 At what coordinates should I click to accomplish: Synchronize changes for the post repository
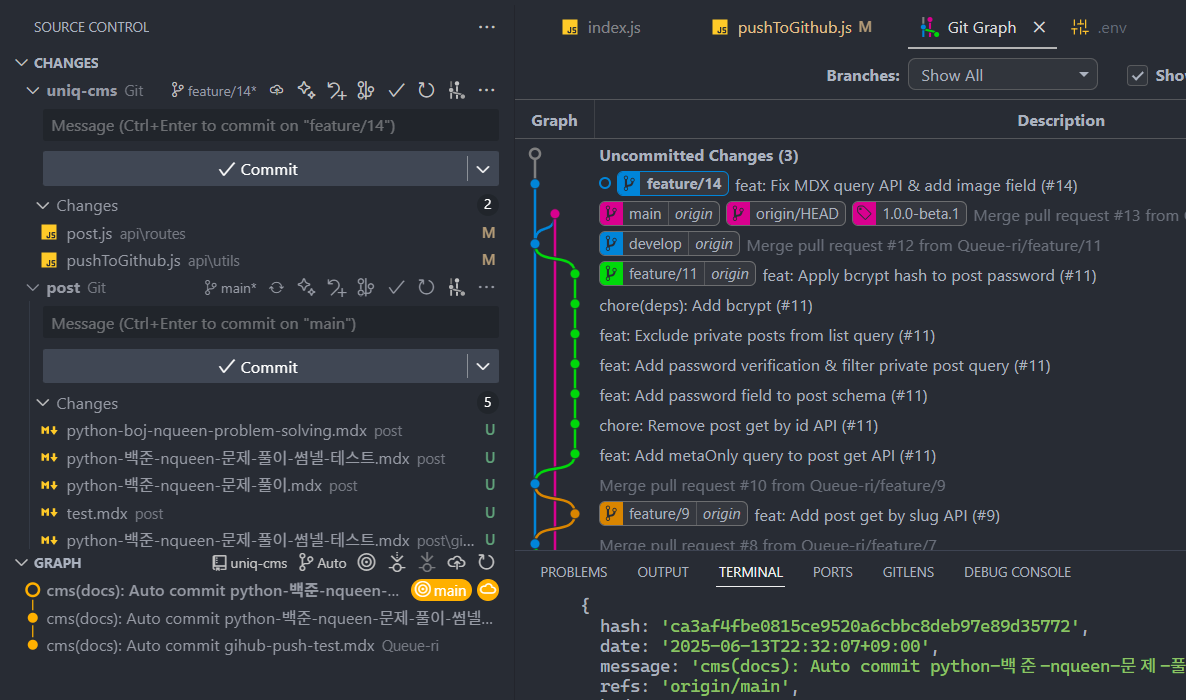[277, 288]
